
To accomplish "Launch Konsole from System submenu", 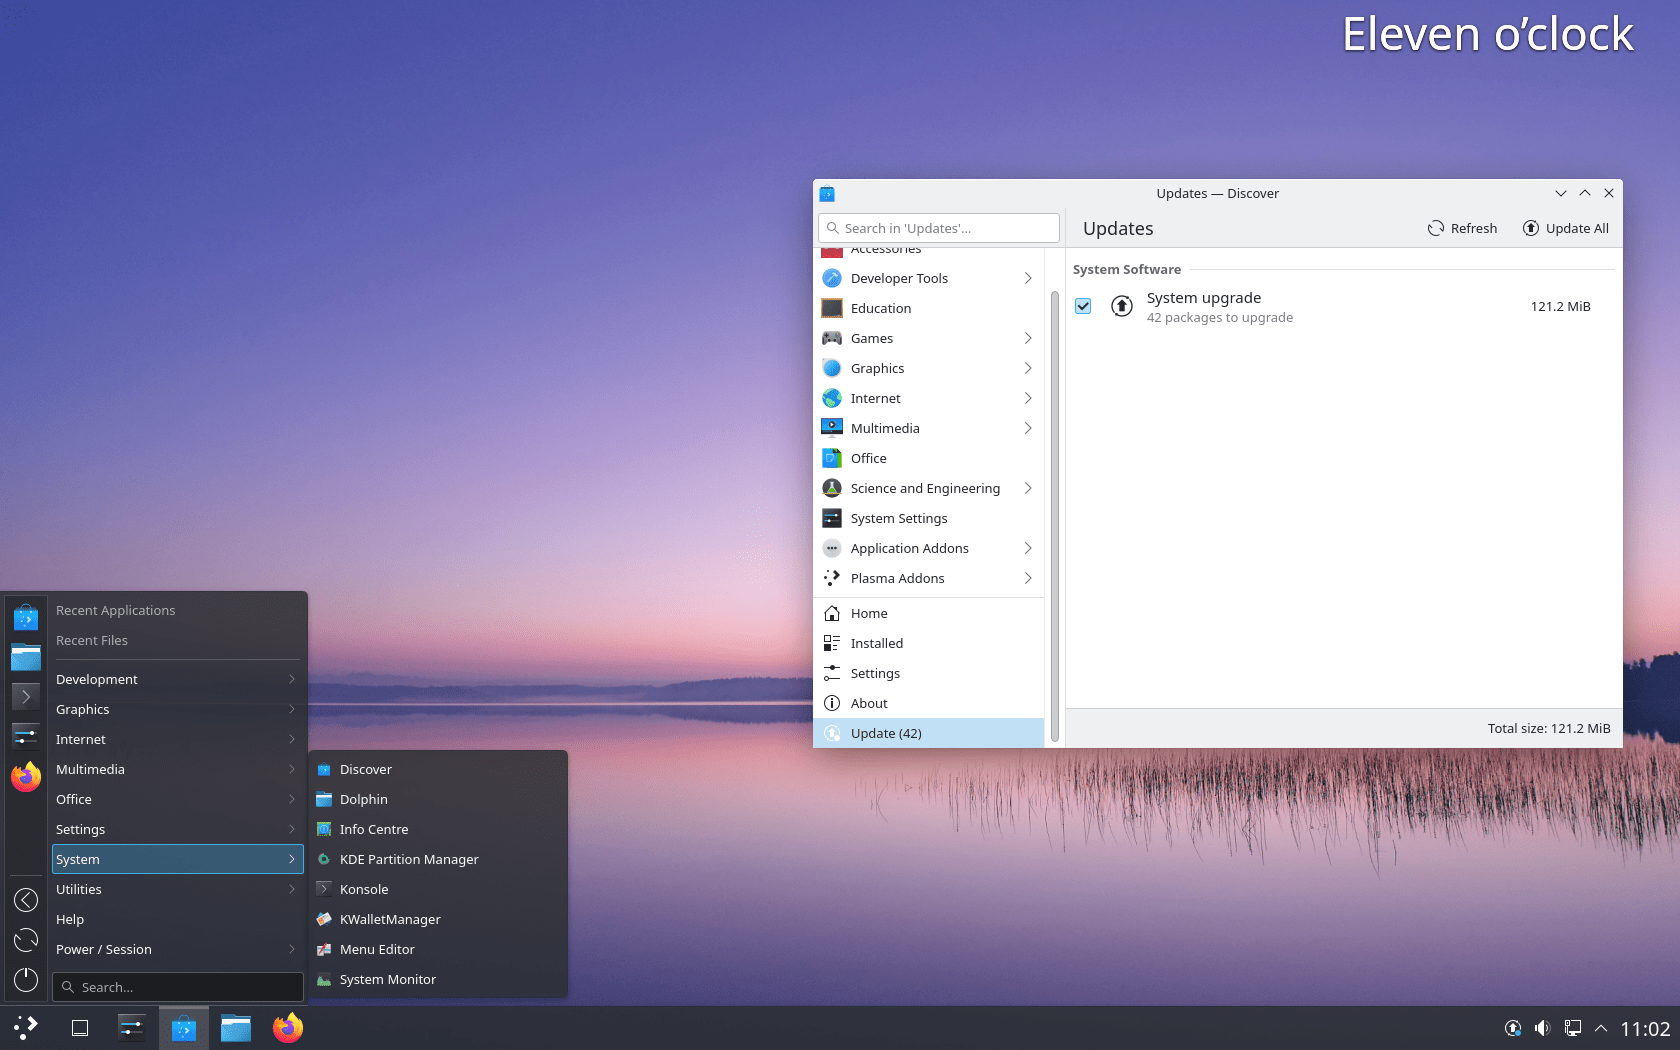I will (x=438, y=889).
